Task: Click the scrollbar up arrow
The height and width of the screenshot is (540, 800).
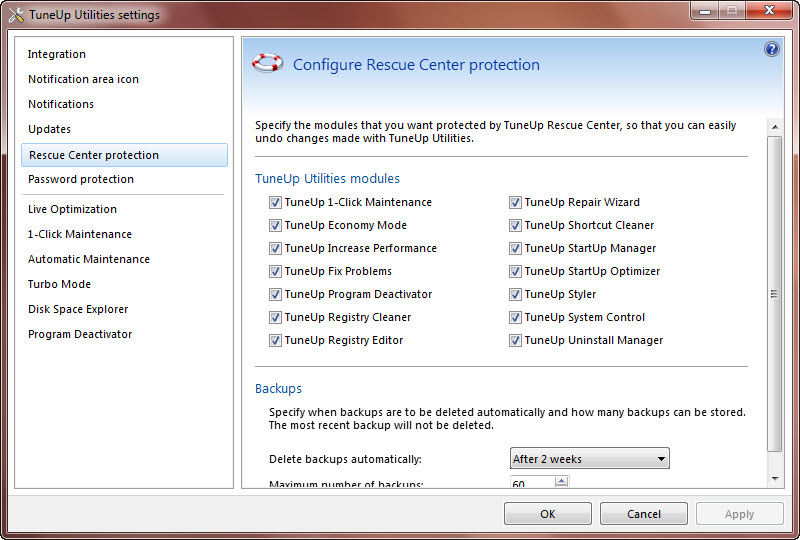Action: (775, 127)
